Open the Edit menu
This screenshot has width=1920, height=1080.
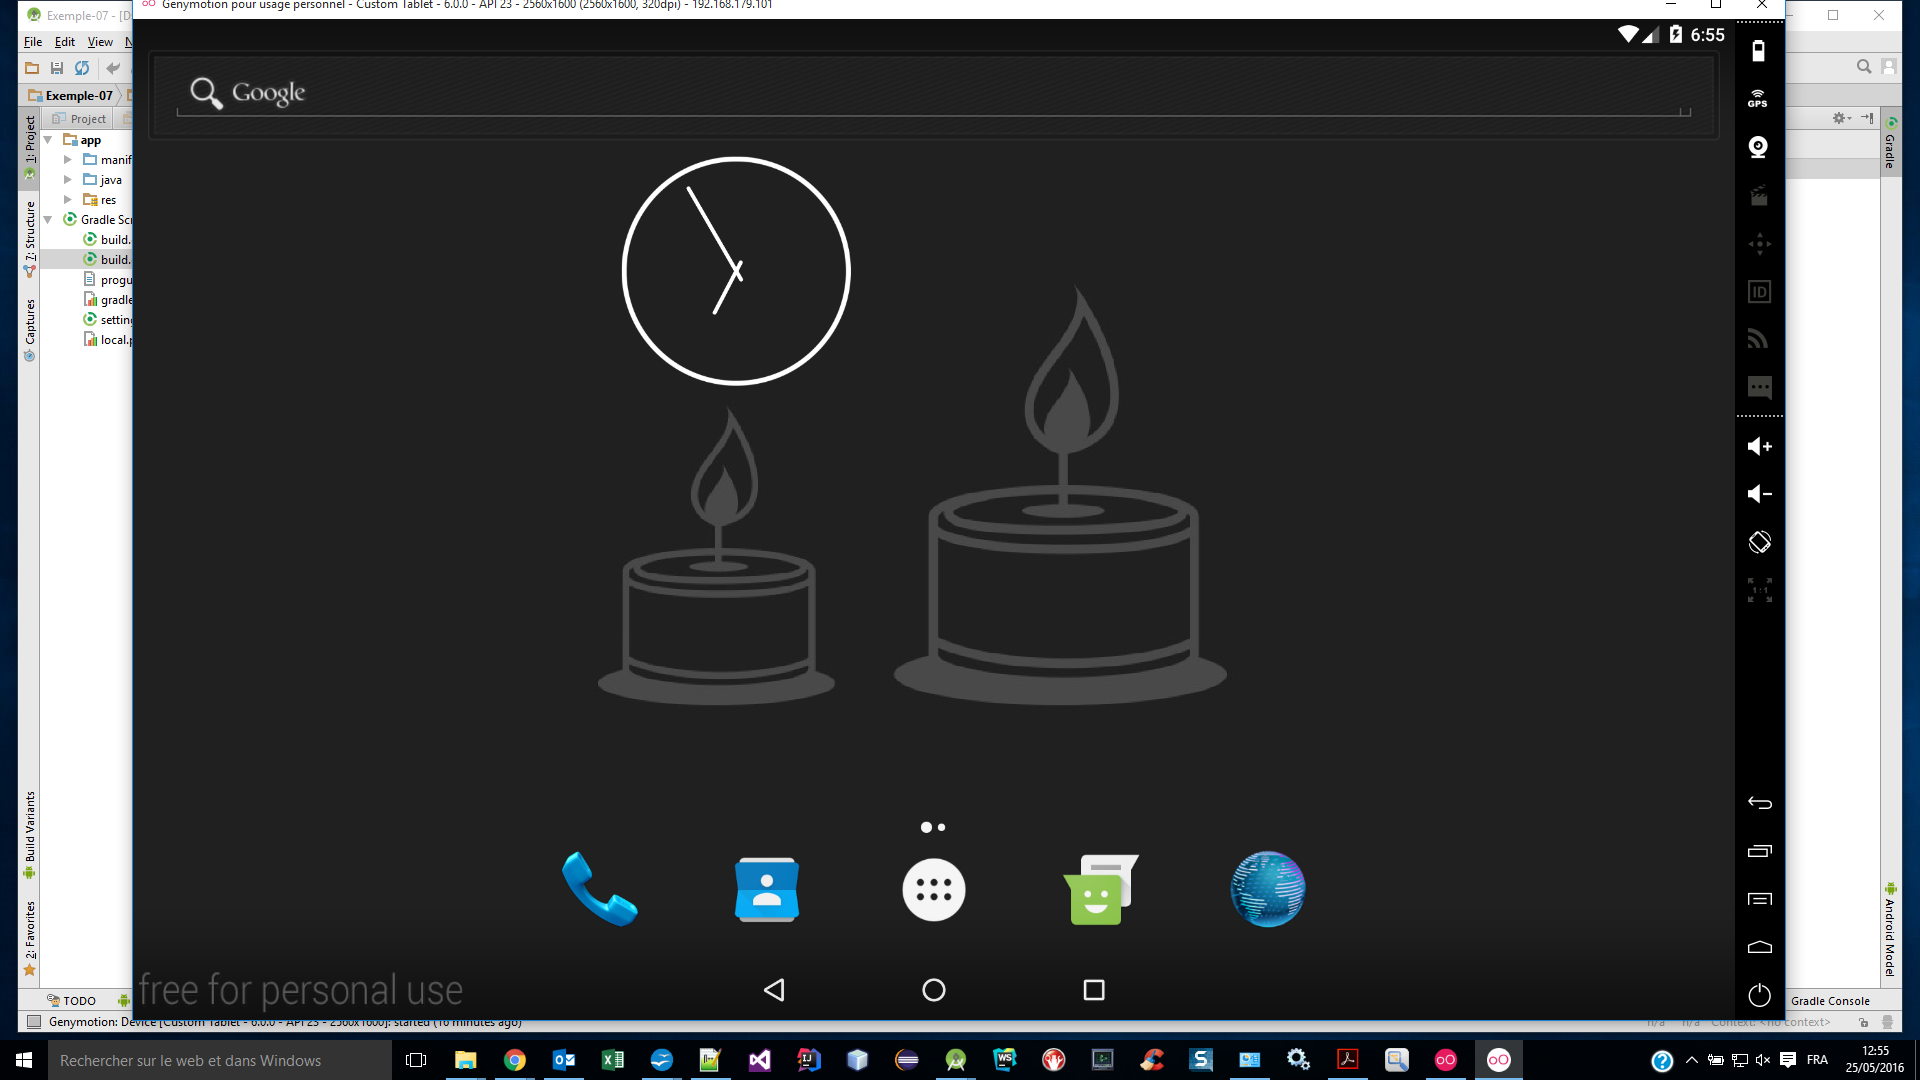65,42
